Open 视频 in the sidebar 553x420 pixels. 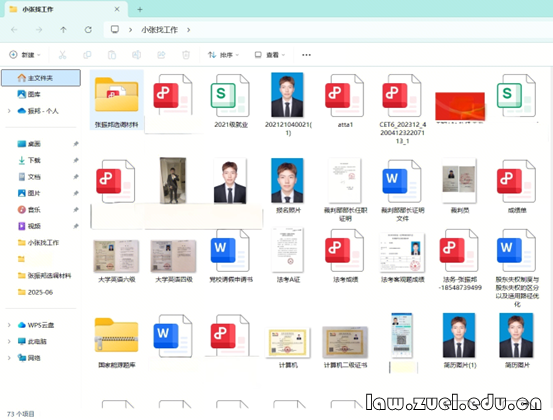coord(29,226)
